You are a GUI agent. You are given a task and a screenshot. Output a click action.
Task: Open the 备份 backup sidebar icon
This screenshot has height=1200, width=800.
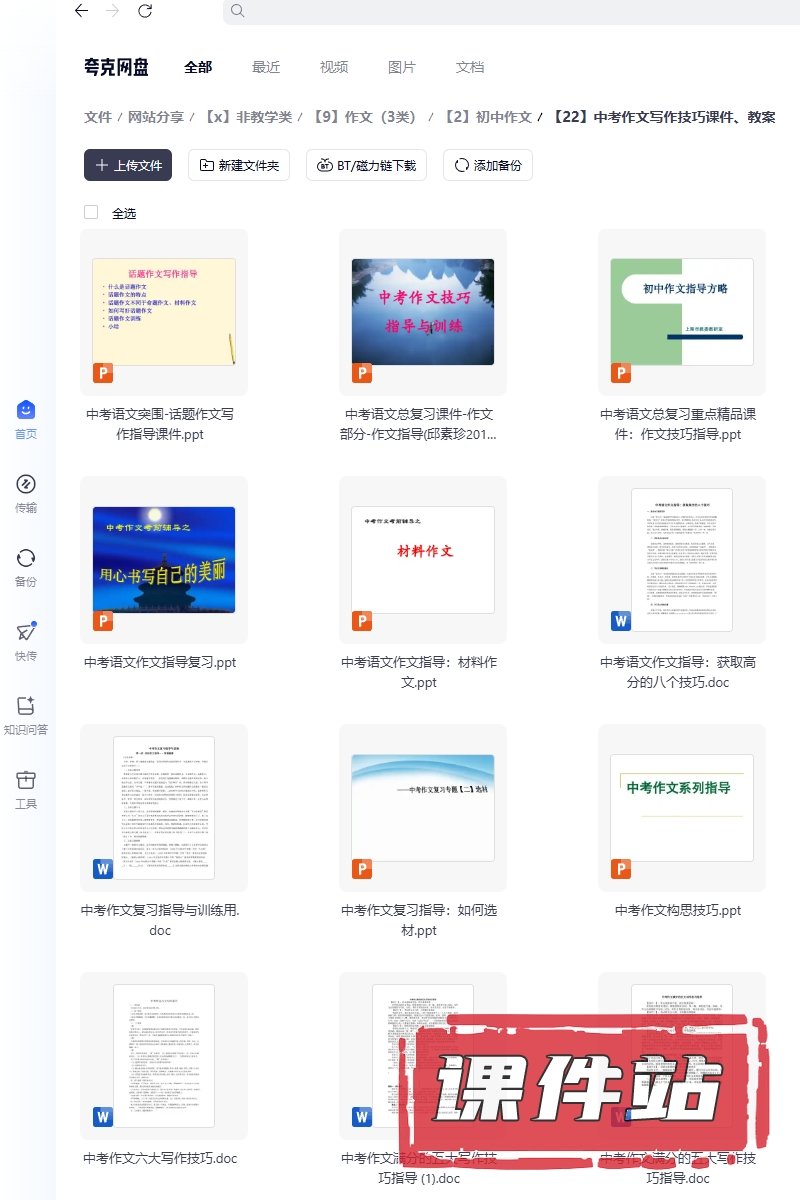pyautogui.click(x=26, y=558)
